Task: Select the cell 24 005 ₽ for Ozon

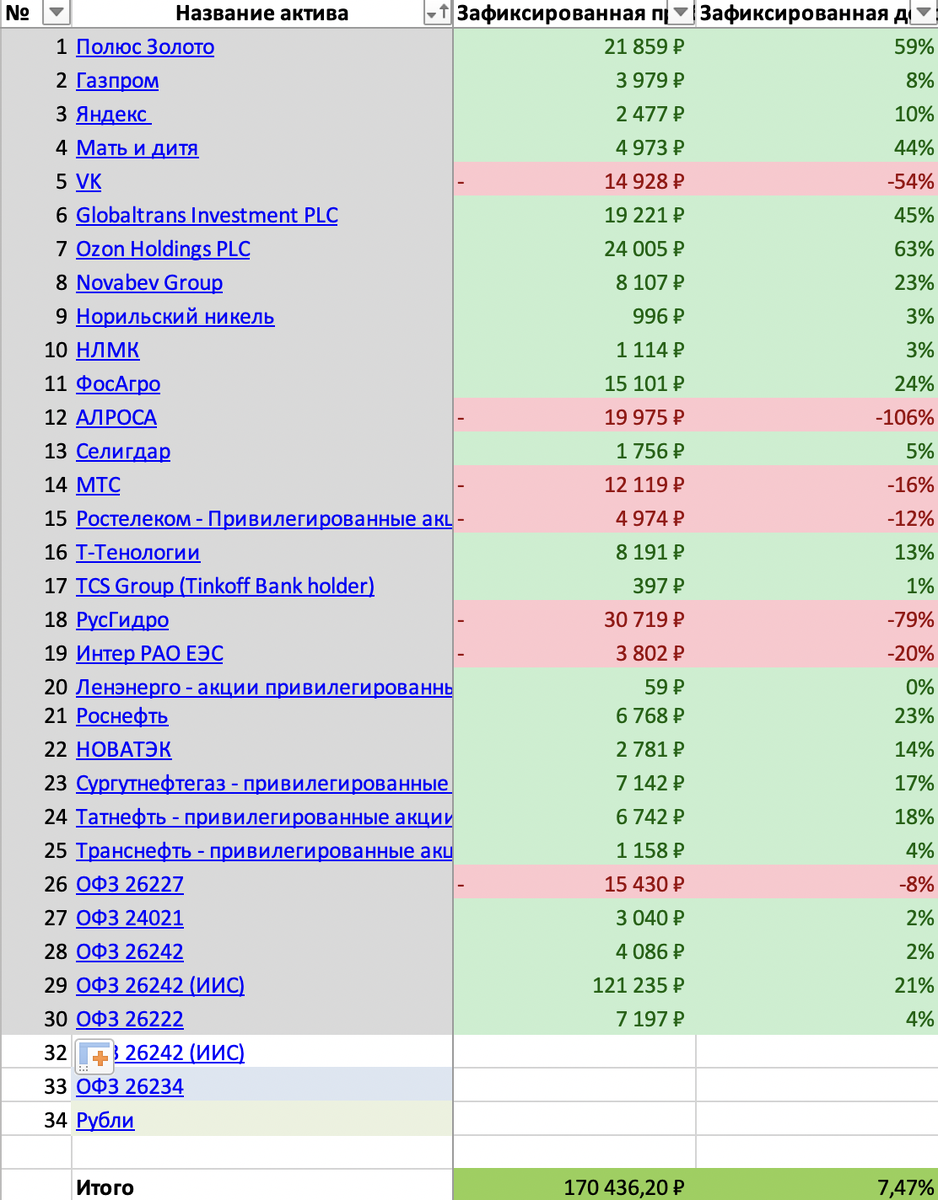Action: (574, 249)
